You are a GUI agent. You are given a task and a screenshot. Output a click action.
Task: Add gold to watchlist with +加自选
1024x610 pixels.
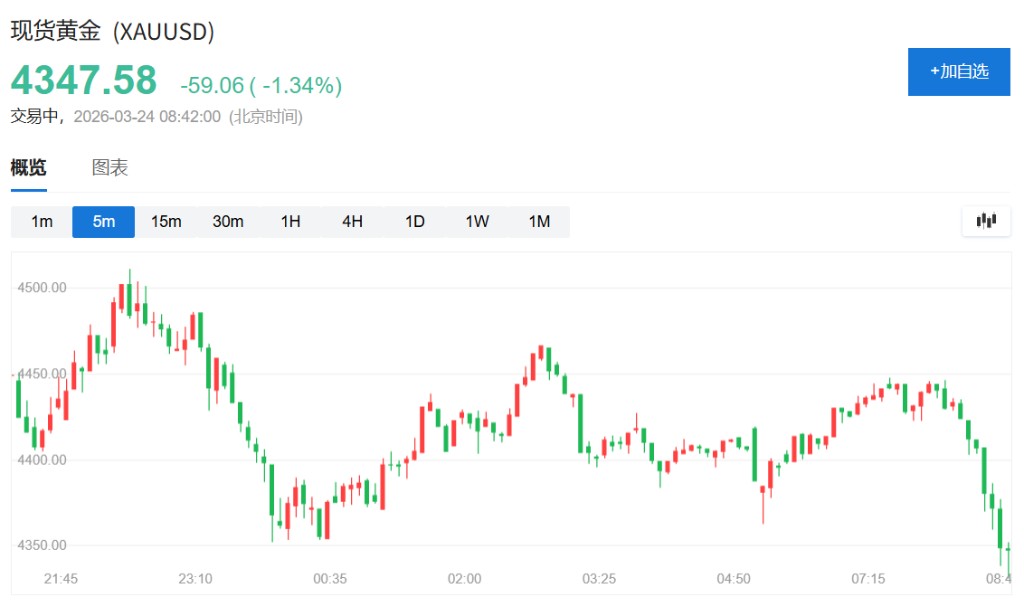tap(958, 71)
